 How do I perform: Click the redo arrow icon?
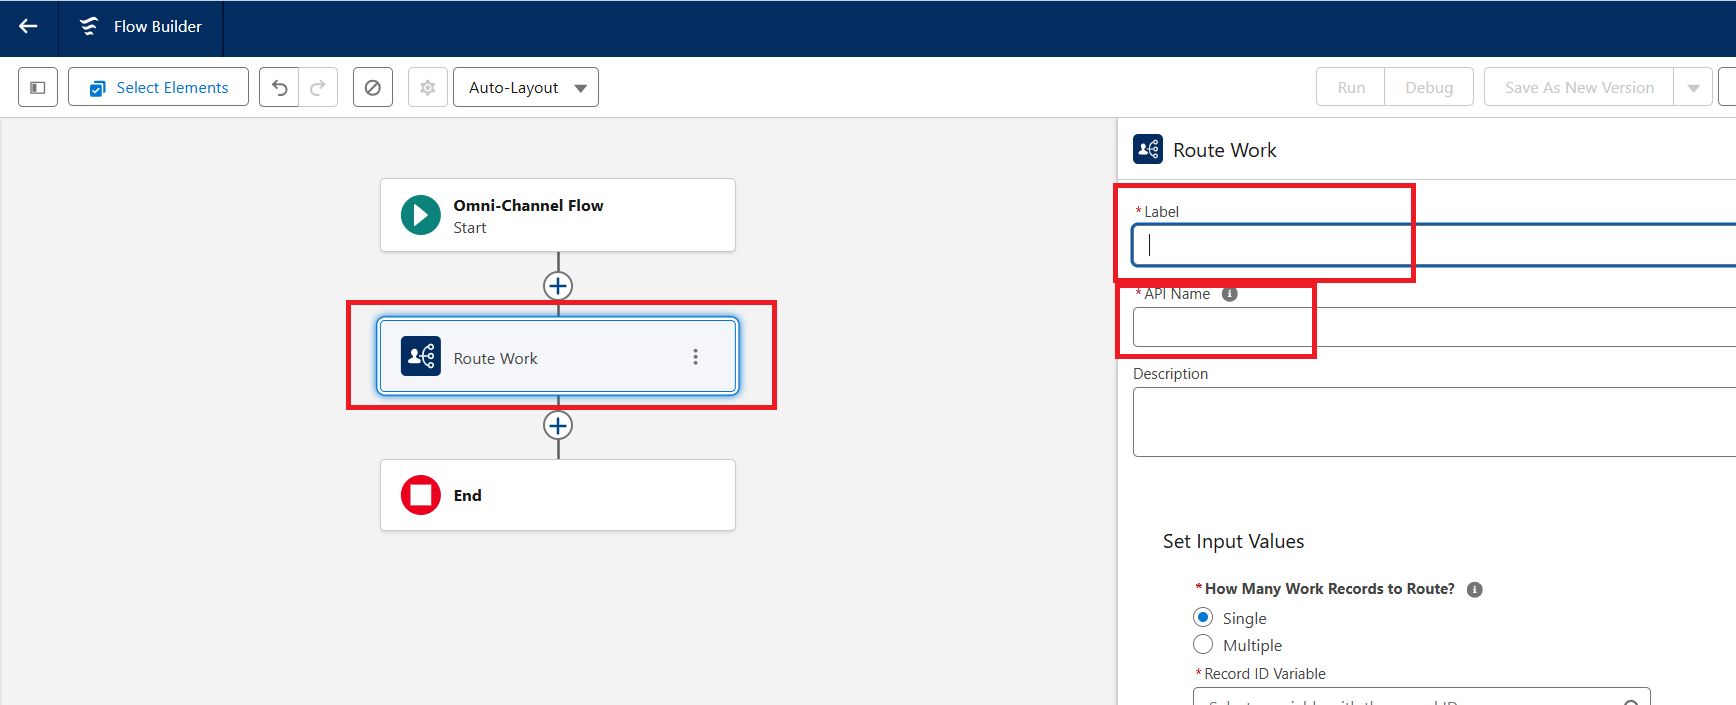[318, 88]
